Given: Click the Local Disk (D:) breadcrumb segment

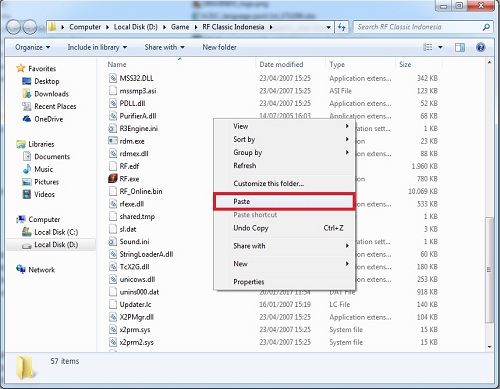Looking at the screenshot, I should pos(135,27).
